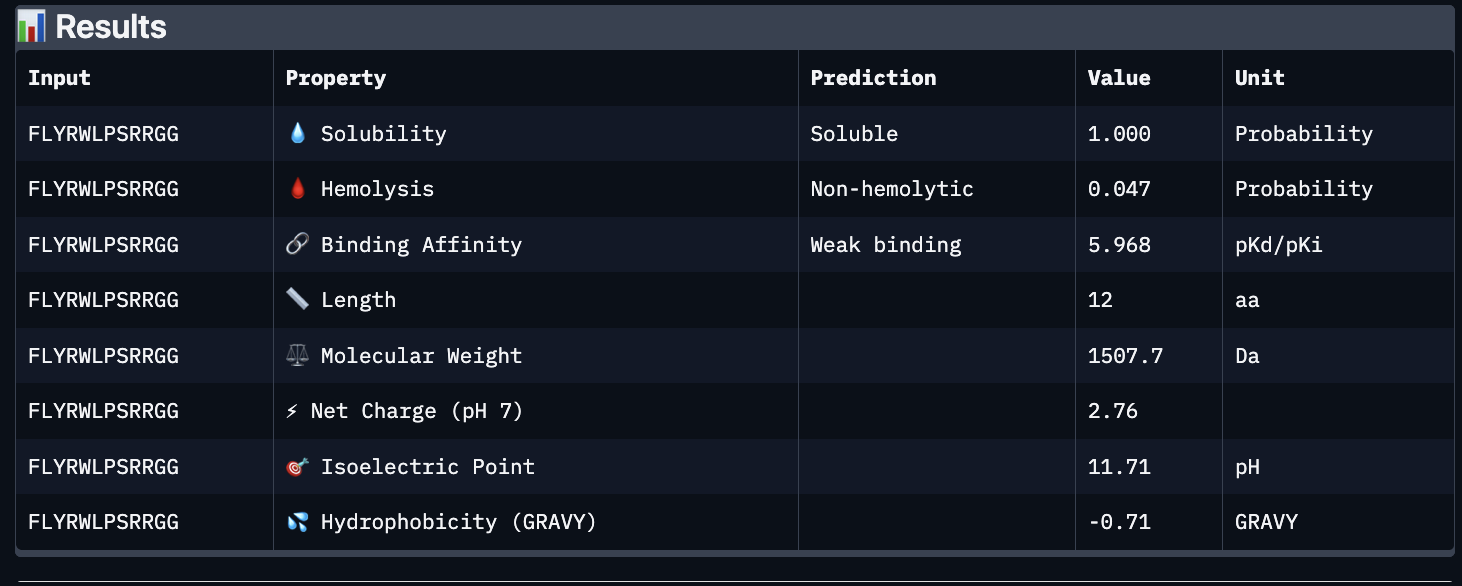1462x586 pixels.
Task: Click the 11.71 isoelectric point value
Action: pos(1119,467)
